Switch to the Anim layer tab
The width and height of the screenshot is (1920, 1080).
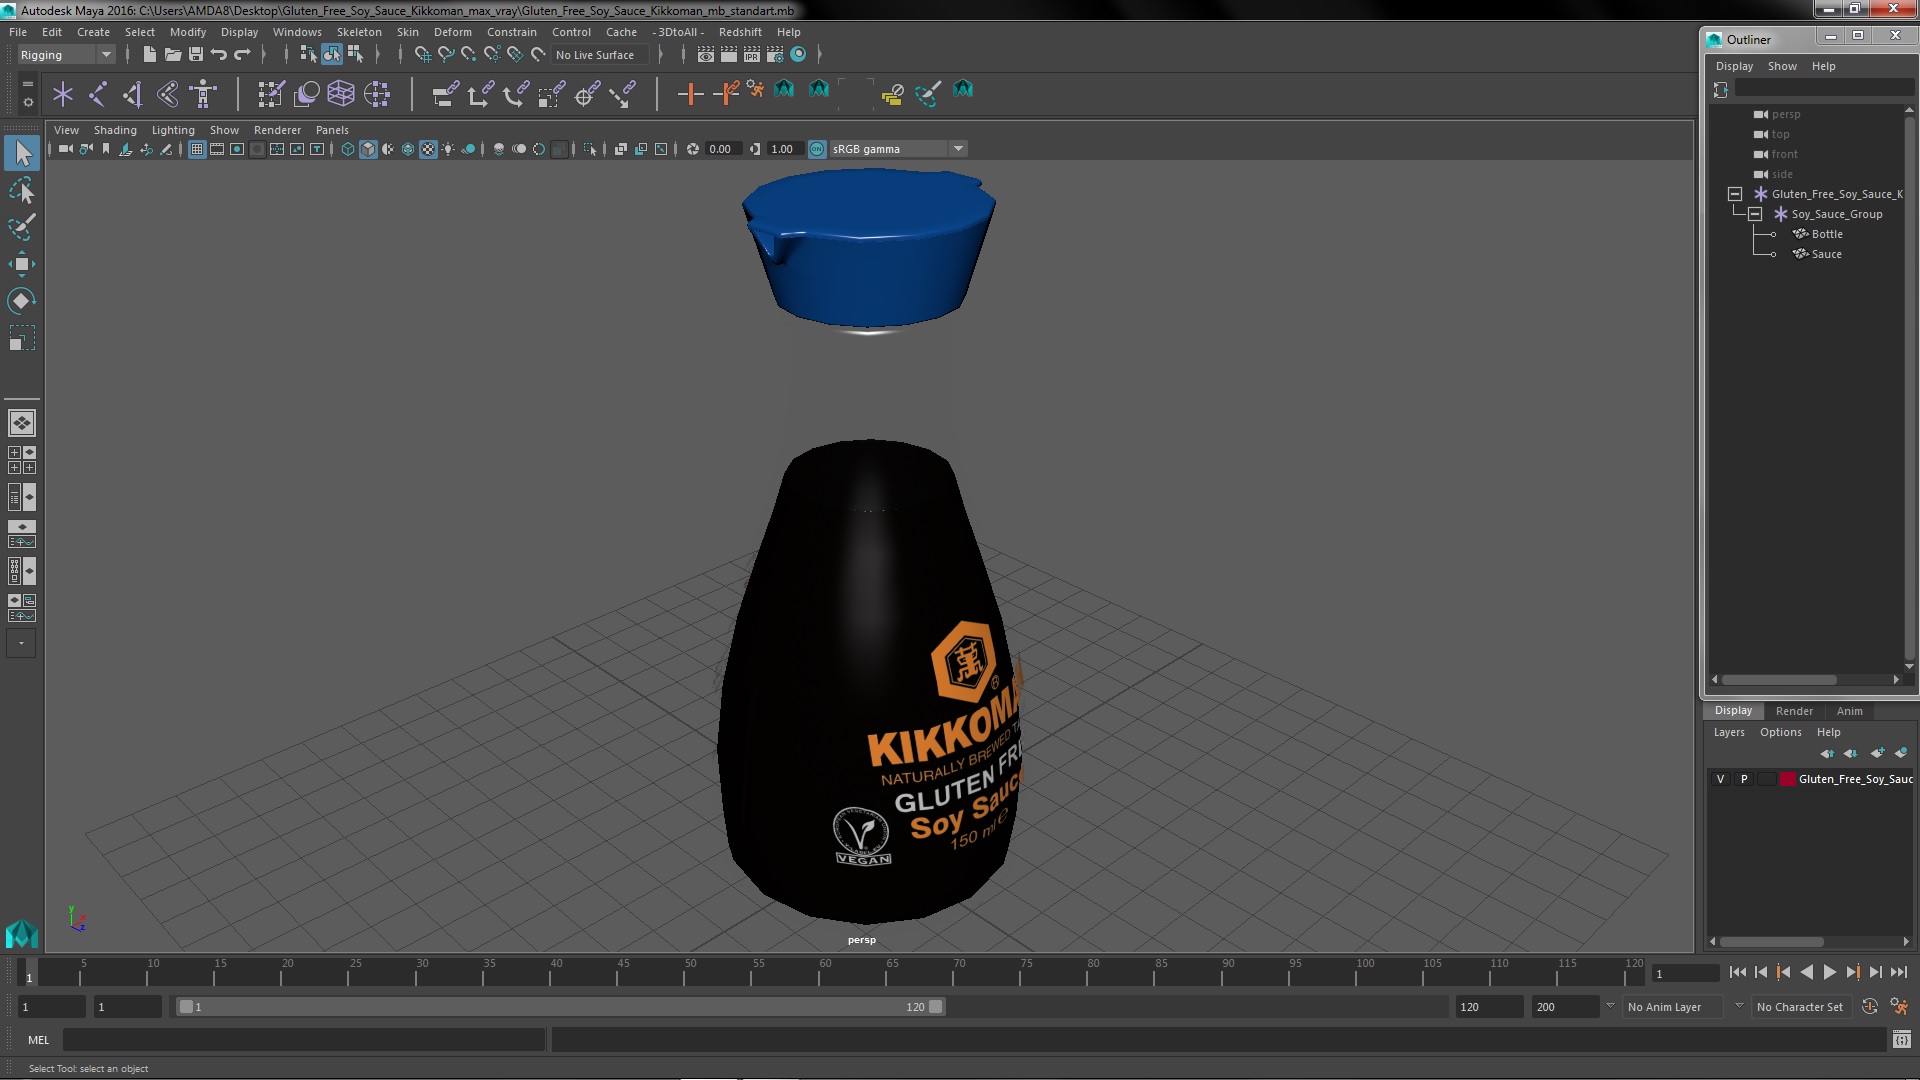(1849, 711)
